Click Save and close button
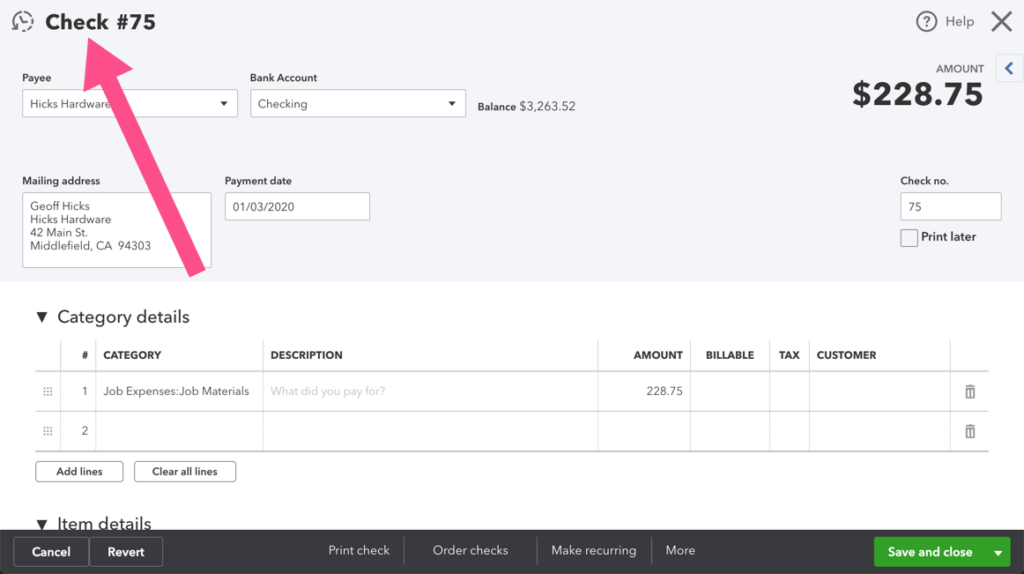This screenshot has height=574, width=1024. pyautogui.click(x=930, y=552)
